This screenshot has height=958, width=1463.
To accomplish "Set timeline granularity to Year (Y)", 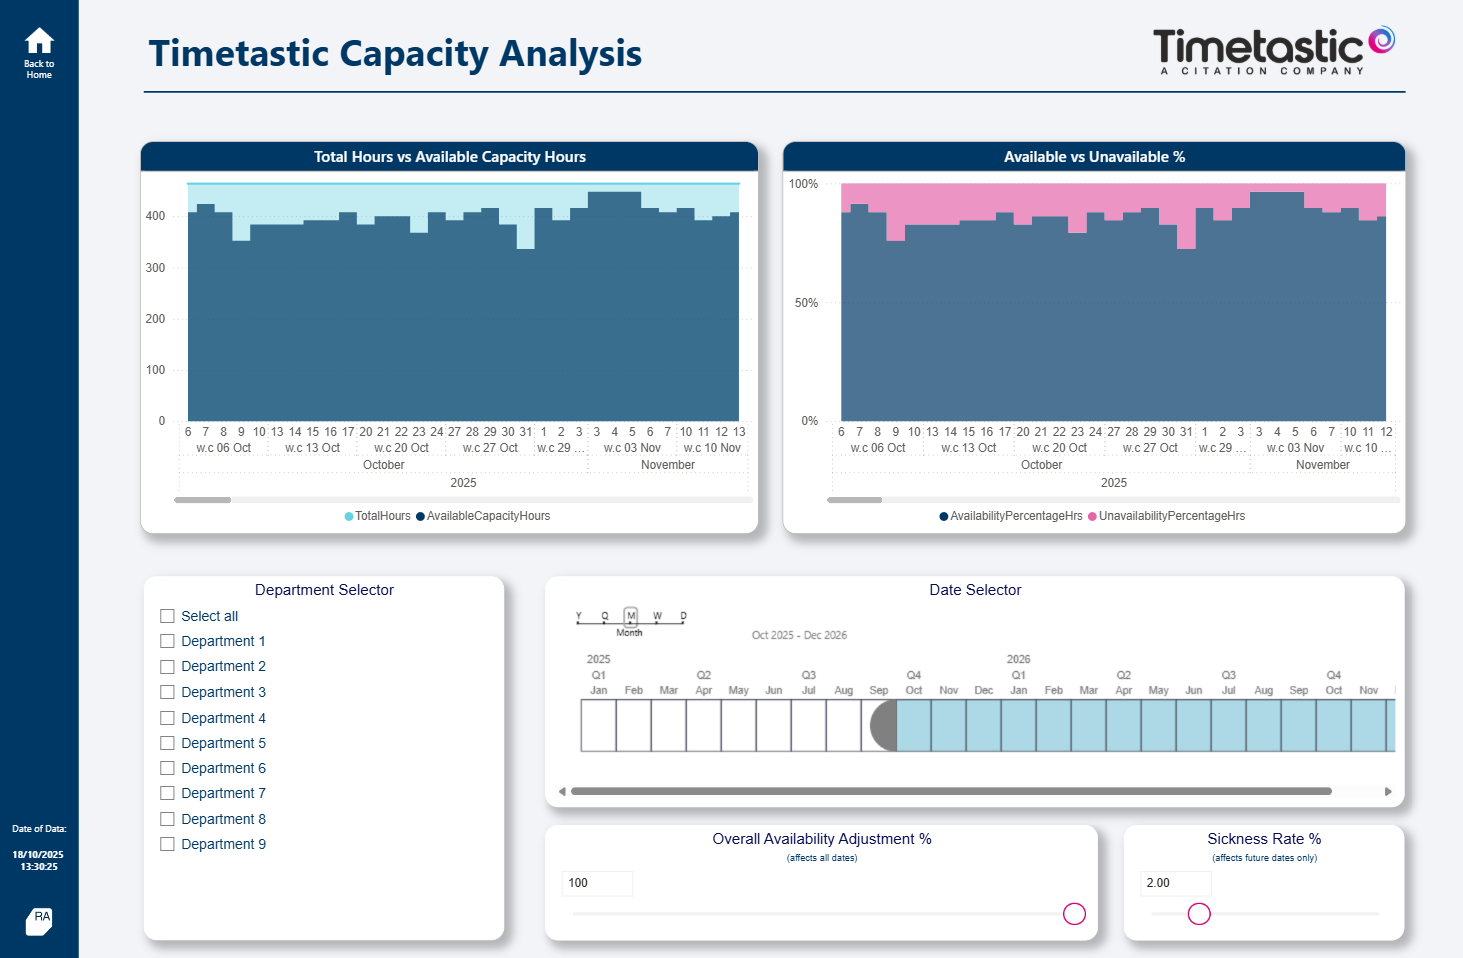I will click(578, 616).
